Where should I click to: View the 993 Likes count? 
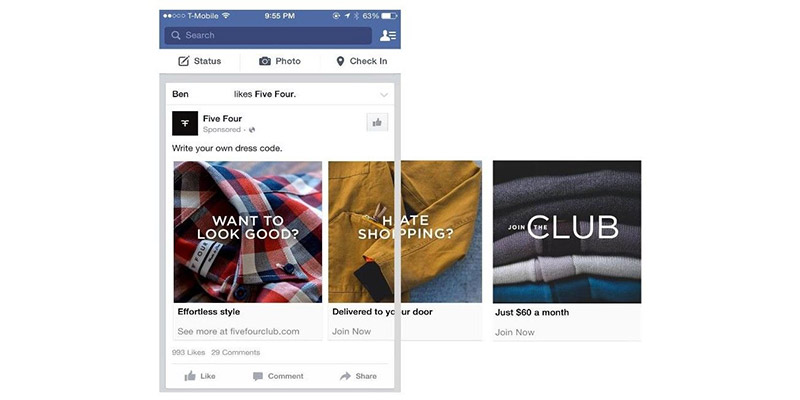pos(188,353)
